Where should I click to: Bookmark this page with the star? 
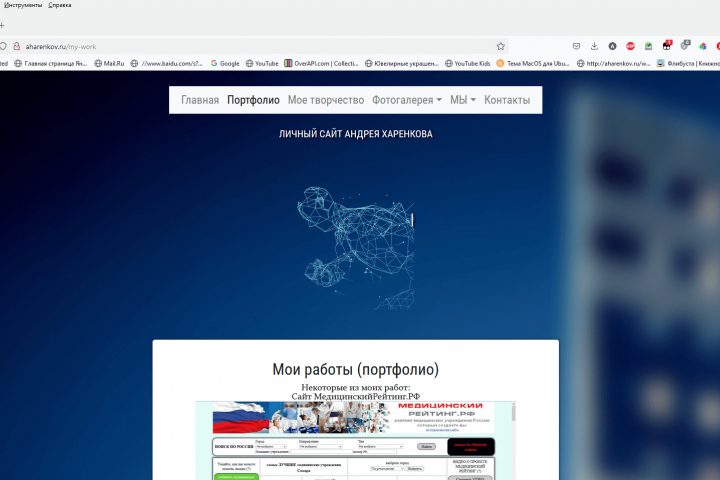[x=501, y=46]
